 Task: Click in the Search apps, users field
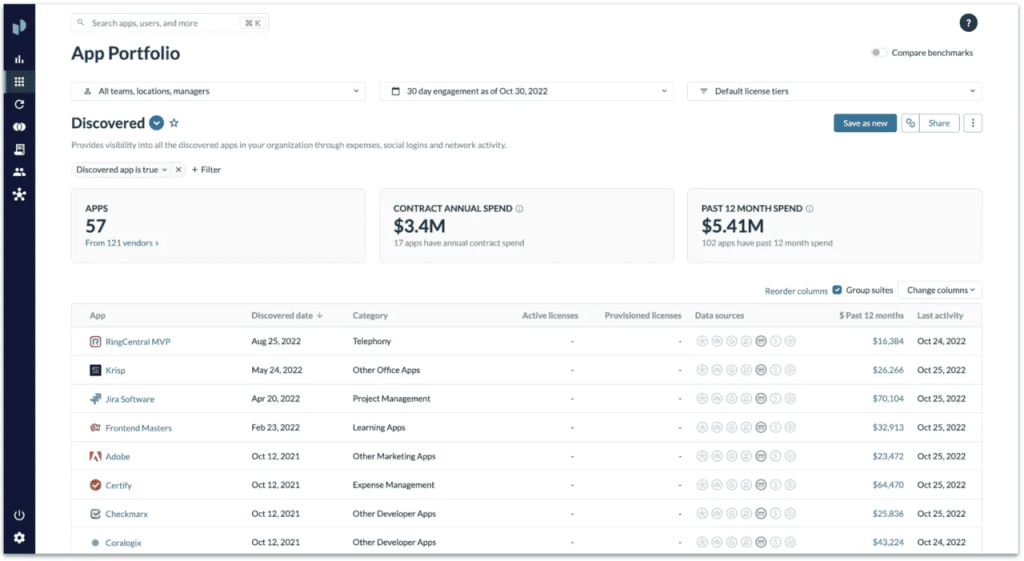[170, 23]
